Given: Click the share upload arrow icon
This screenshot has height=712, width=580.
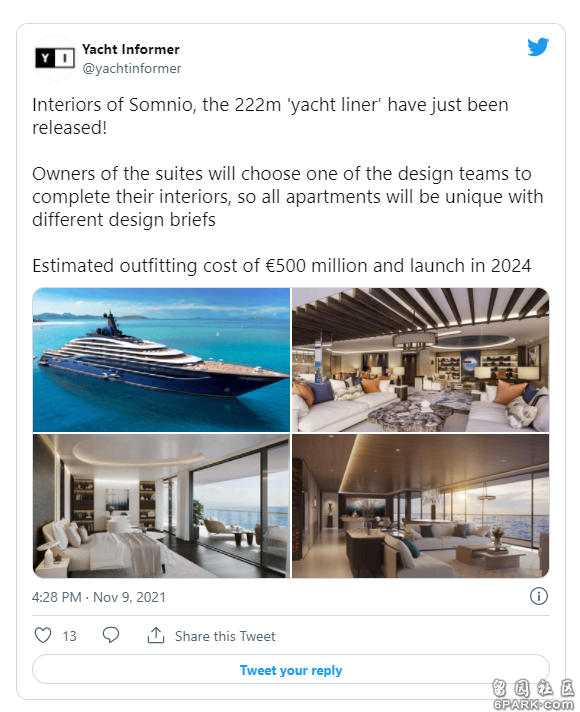Looking at the screenshot, I should tap(156, 635).
